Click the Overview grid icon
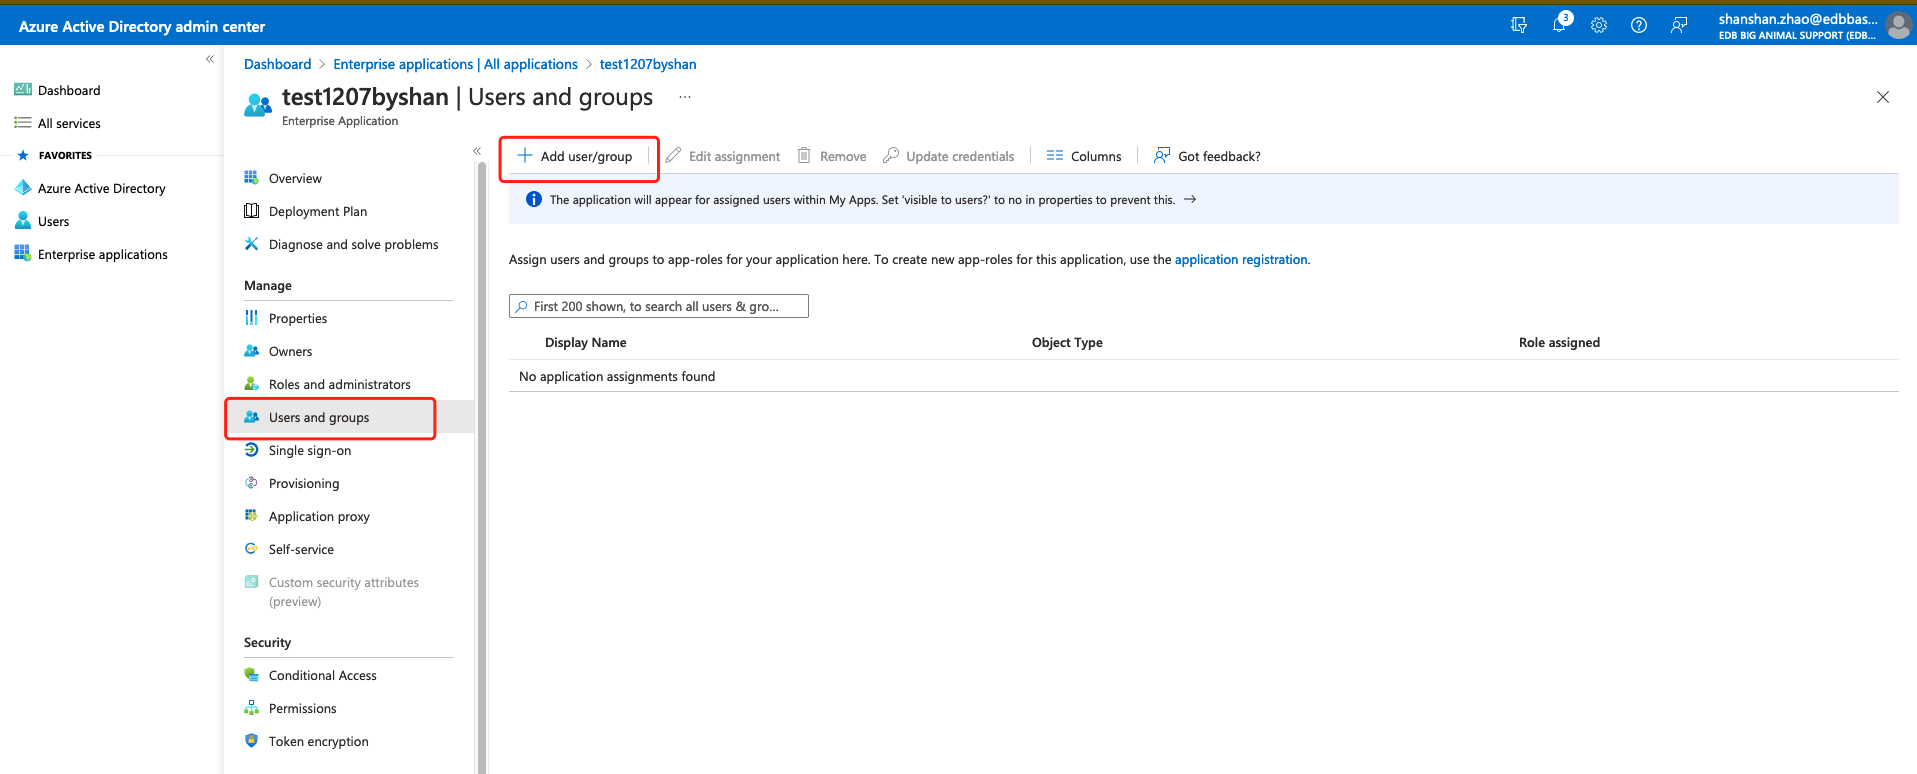 [x=251, y=178]
